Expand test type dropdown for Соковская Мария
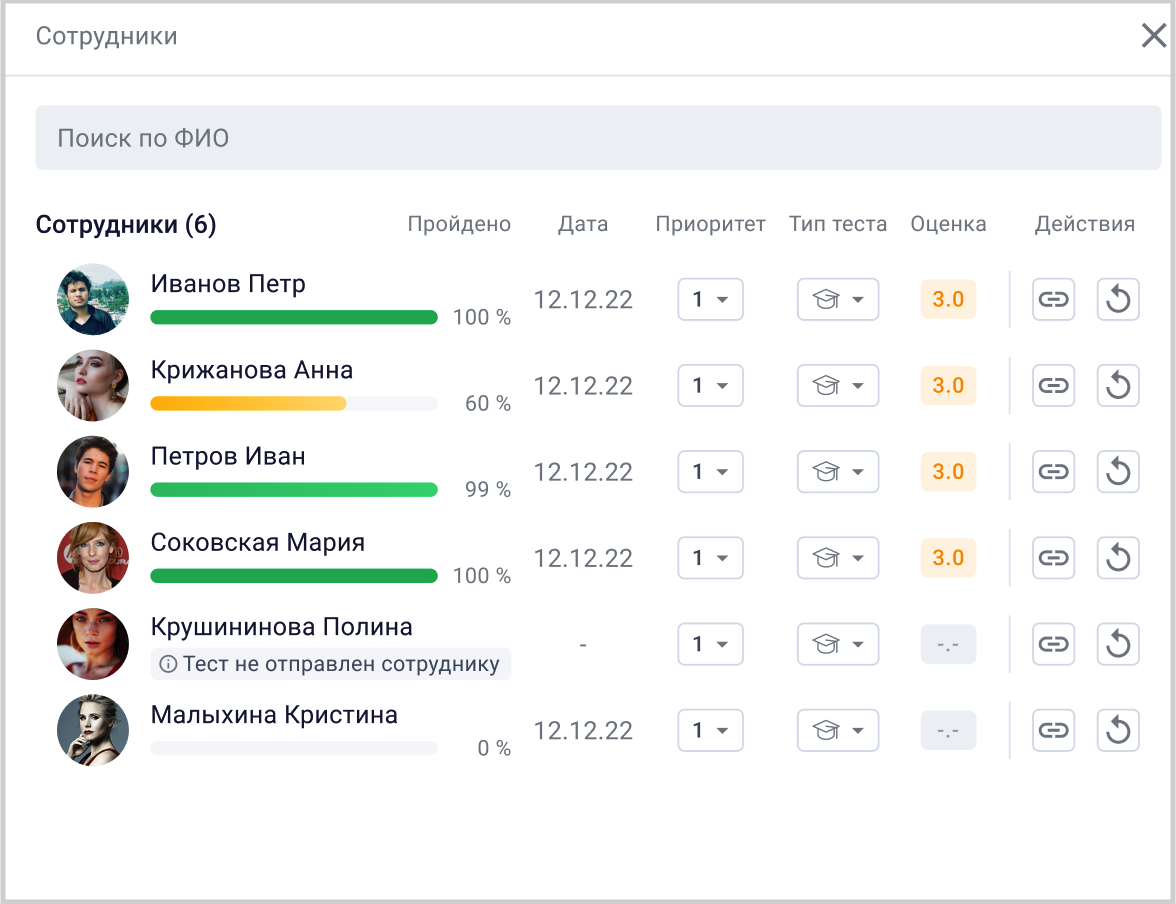 click(x=838, y=557)
